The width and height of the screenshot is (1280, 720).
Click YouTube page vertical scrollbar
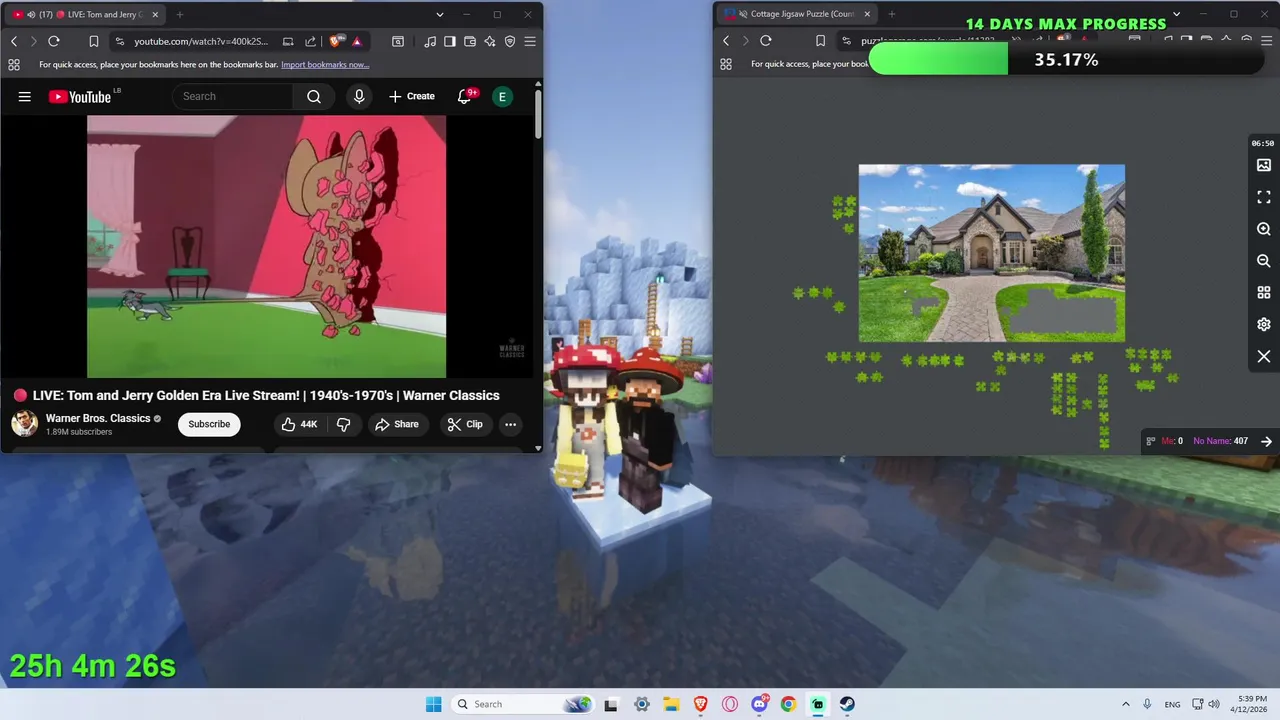[x=537, y=115]
